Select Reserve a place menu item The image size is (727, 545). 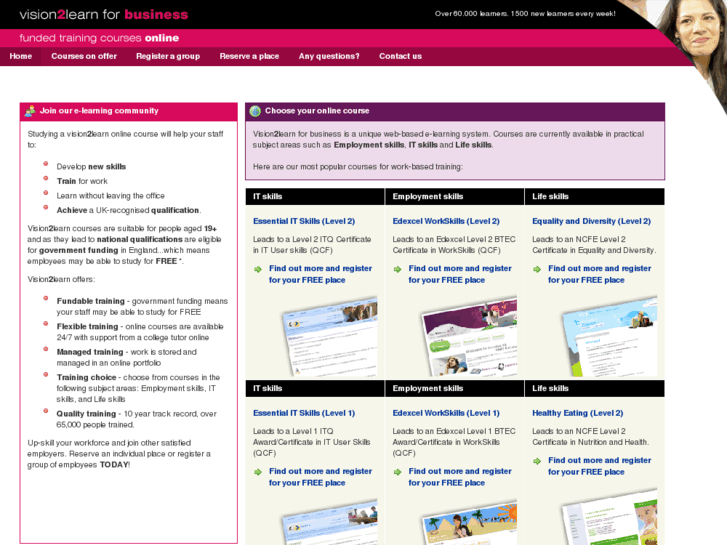pyautogui.click(x=249, y=56)
